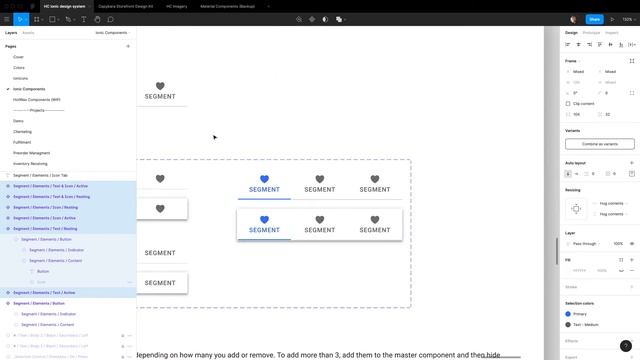Click the fill styles four-dot icon
Viewport: 640px width, 360px height.
[621, 260]
